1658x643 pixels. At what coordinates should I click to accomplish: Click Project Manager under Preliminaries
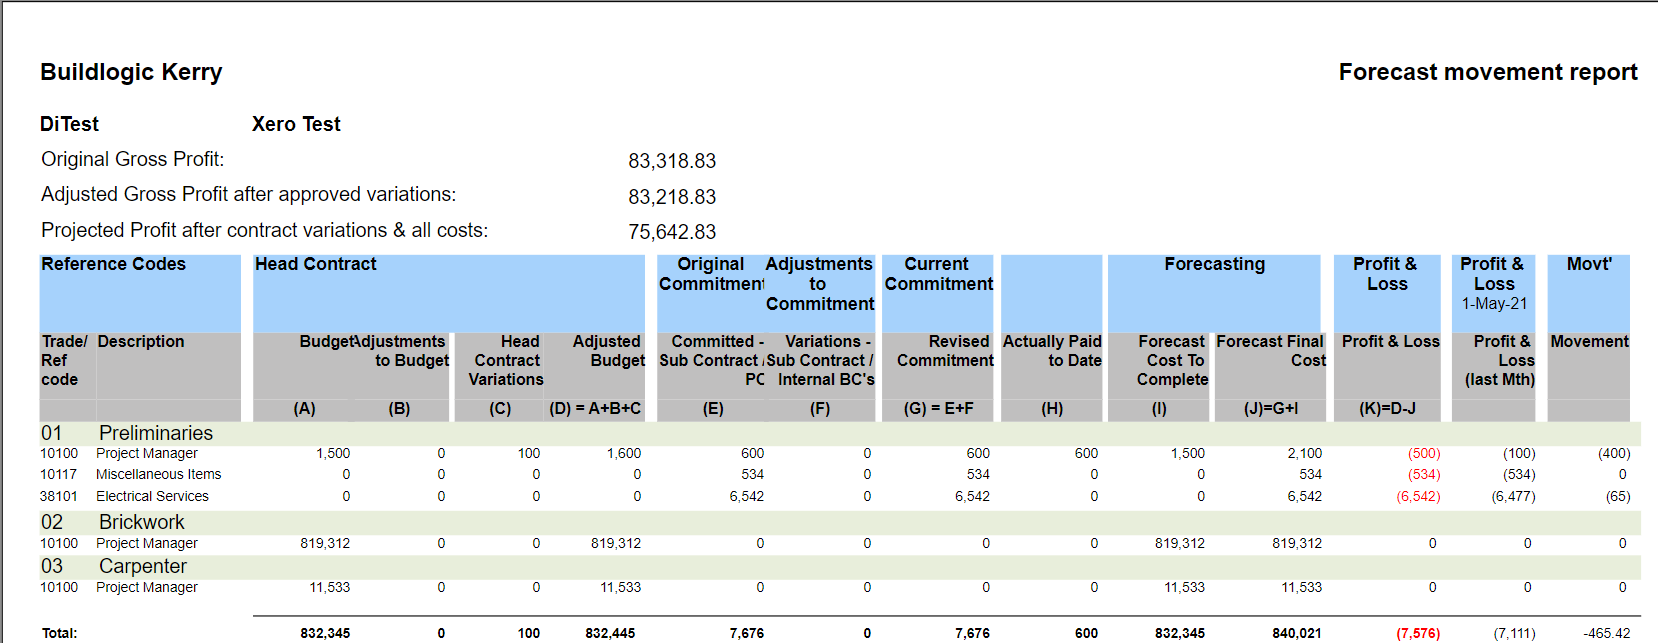click(x=147, y=453)
